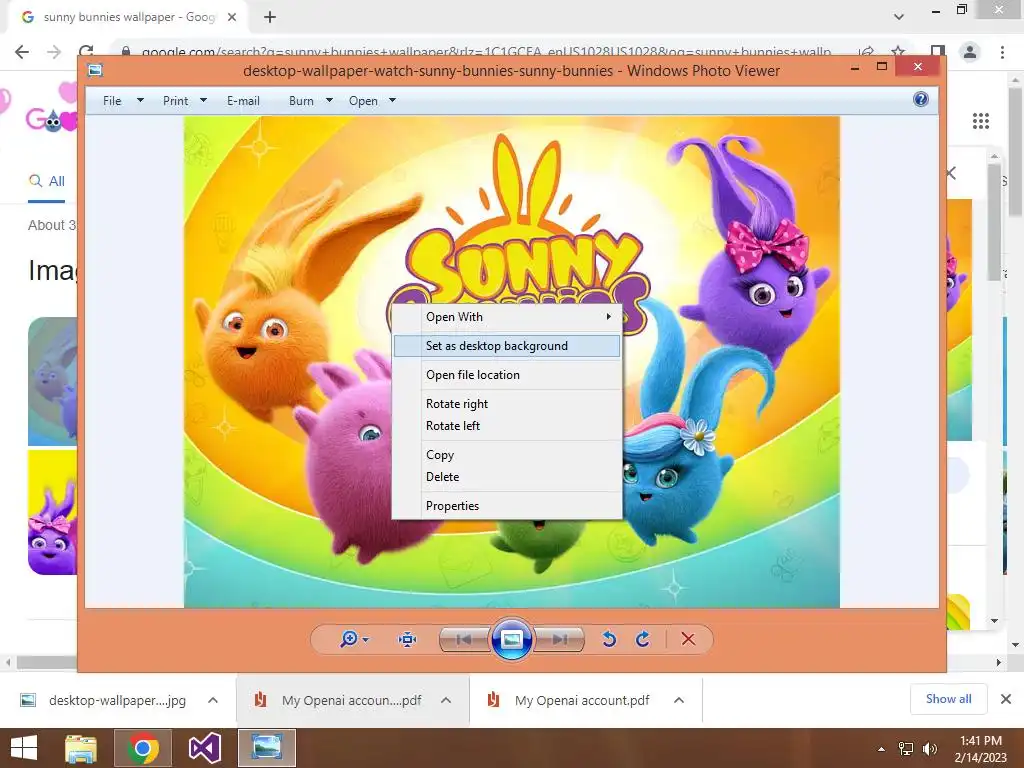Open the Open With submenu
Screen dimensions: 1024x768
506,317
